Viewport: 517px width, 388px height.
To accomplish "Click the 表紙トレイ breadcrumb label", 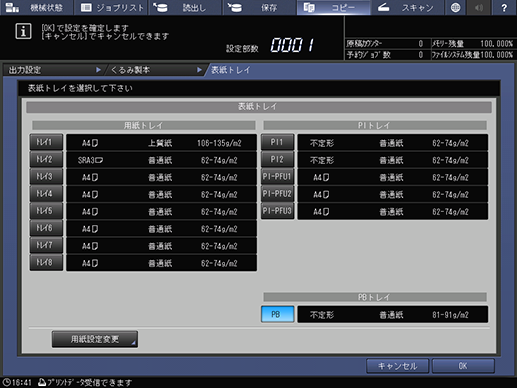I will tap(230, 70).
